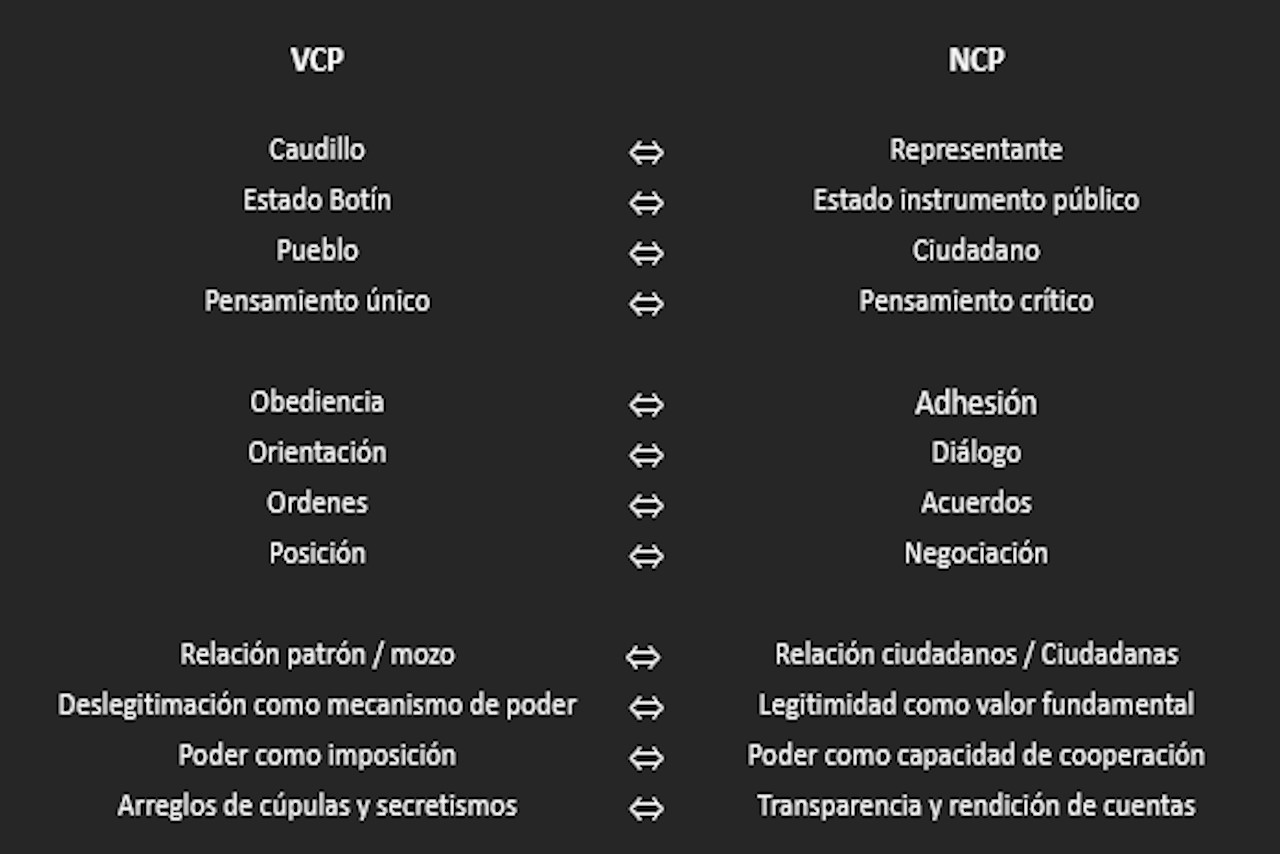The height and width of the screenshot is (854, 1280).
Task: Select the text Estado instrumento público
Action: (x=976, y=200)
